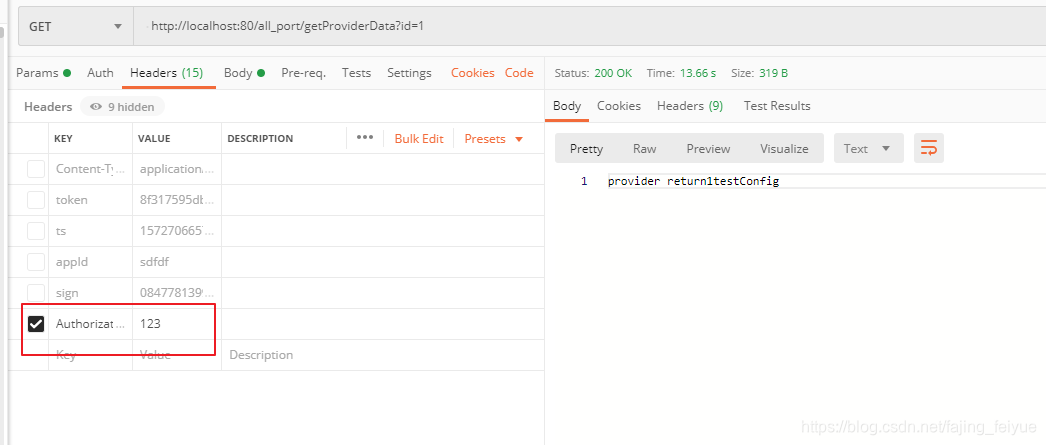Click the ts key cell
The height and width of the screenshot is (445, 1046).
pos(90,231)
